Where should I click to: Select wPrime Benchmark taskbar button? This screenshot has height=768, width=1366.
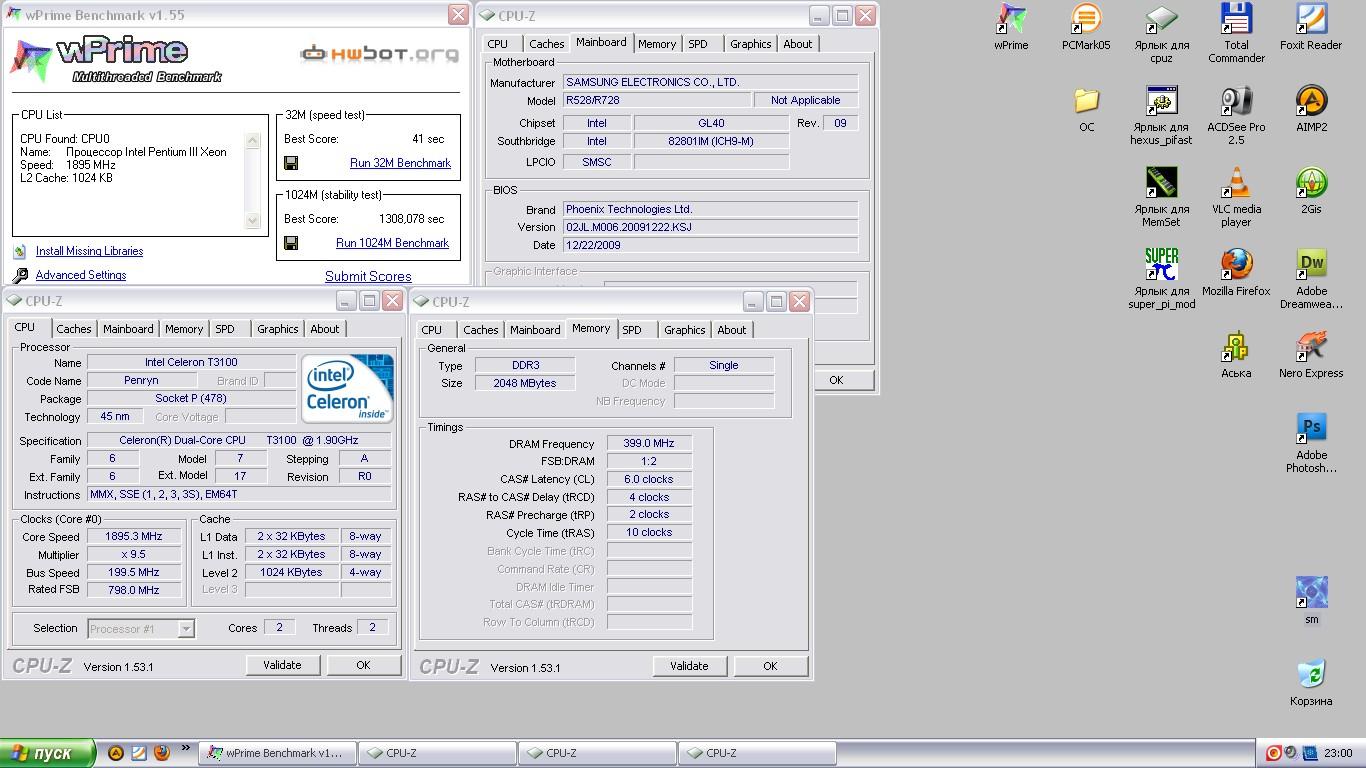click(x=276, y=753)
